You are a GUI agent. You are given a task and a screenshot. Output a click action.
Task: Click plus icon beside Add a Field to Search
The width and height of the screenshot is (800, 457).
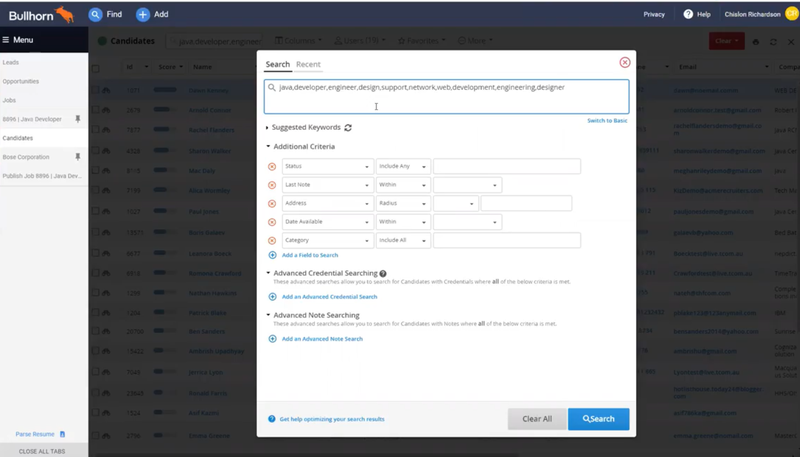272,255
